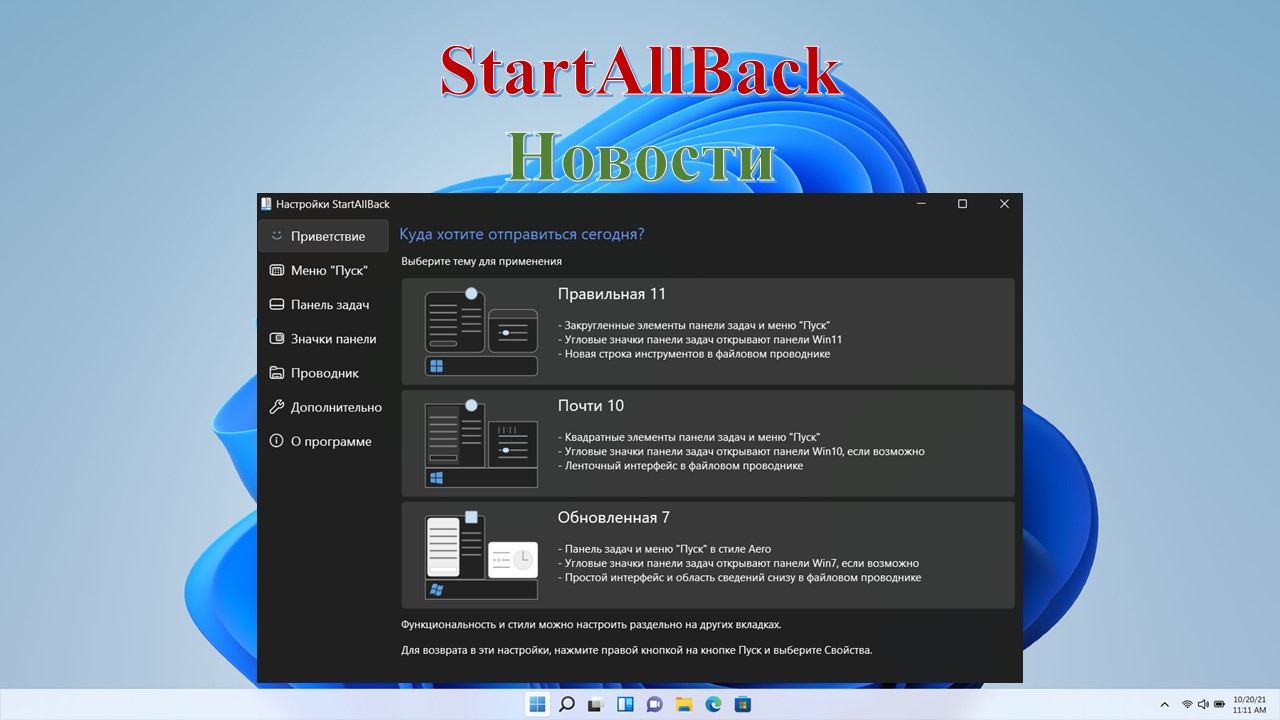Click the Правильная 11 theme preview thumbnail
The width and height of the screenshot is (1280, 720).
pyautogui.click(x=481, y=332)
